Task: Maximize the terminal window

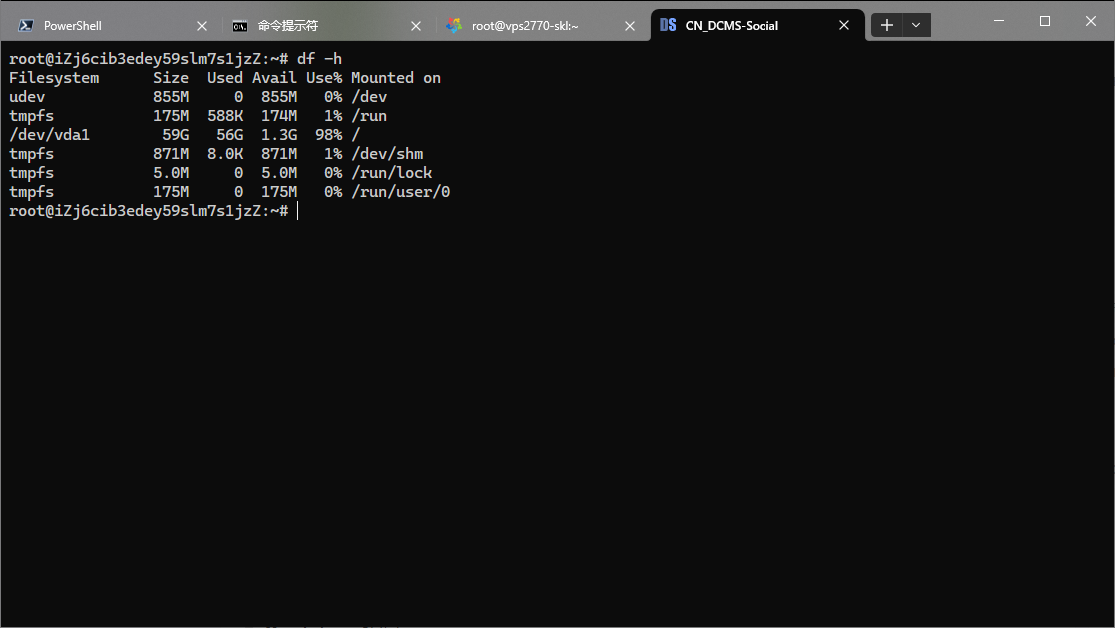Action: coord(1045,21)
